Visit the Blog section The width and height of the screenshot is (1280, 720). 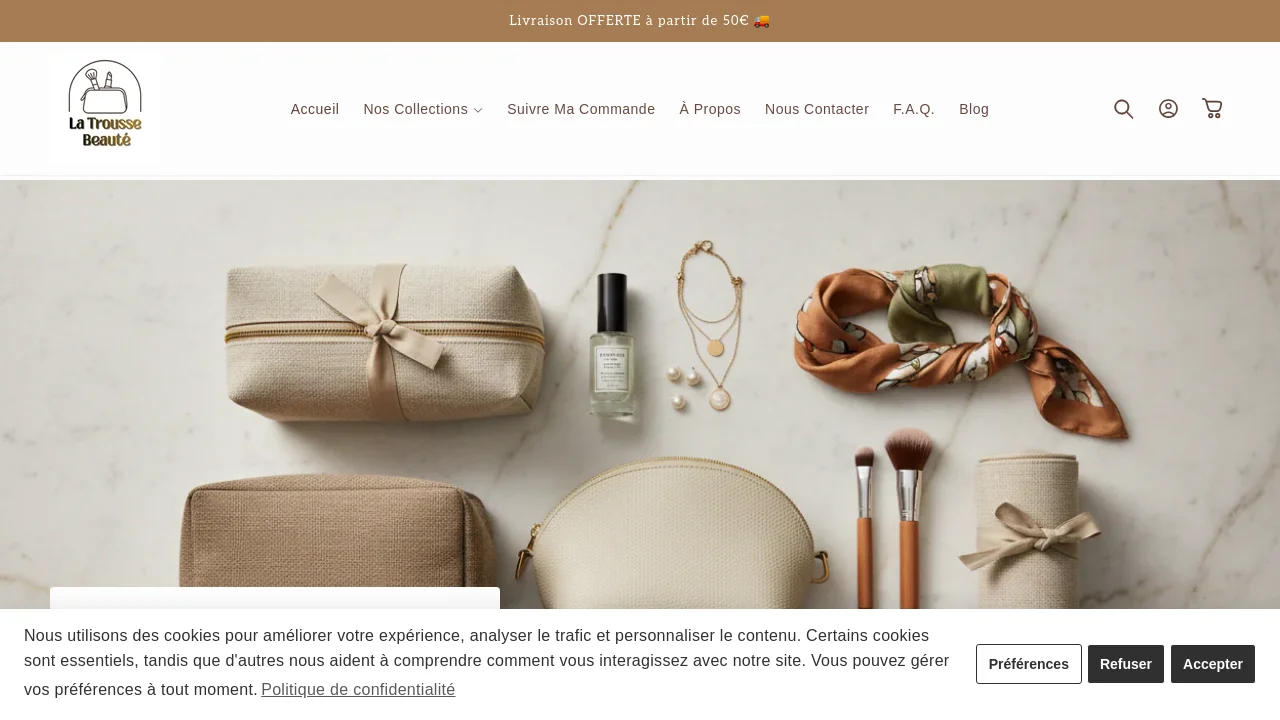tap(974, 109)
